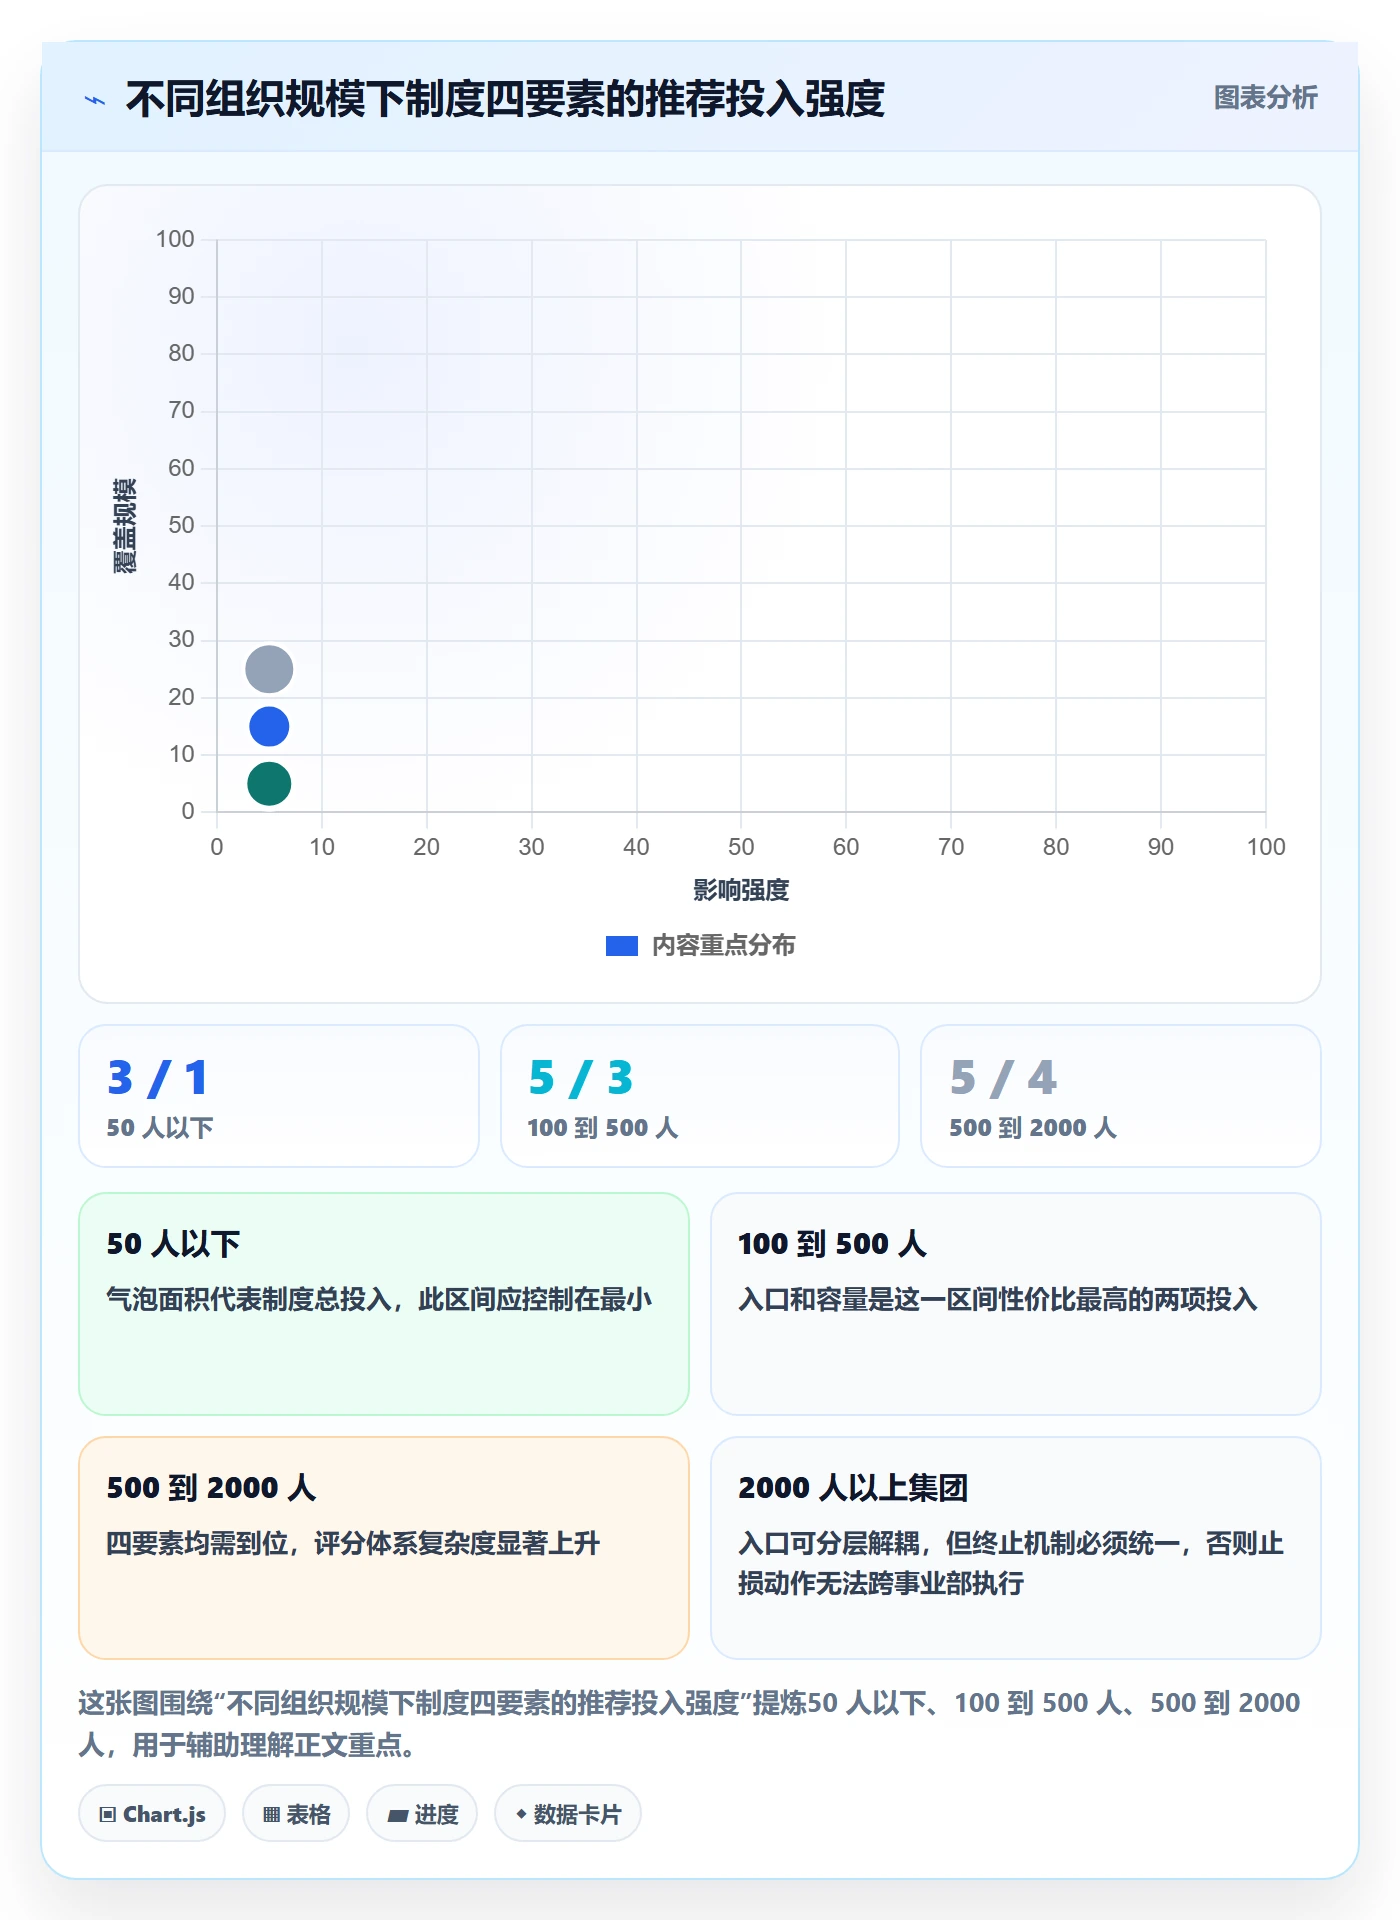The width and height of the screenshot is (1400, 1920).
Task: Select the 数据卡片 tag
Action: 568,1814
